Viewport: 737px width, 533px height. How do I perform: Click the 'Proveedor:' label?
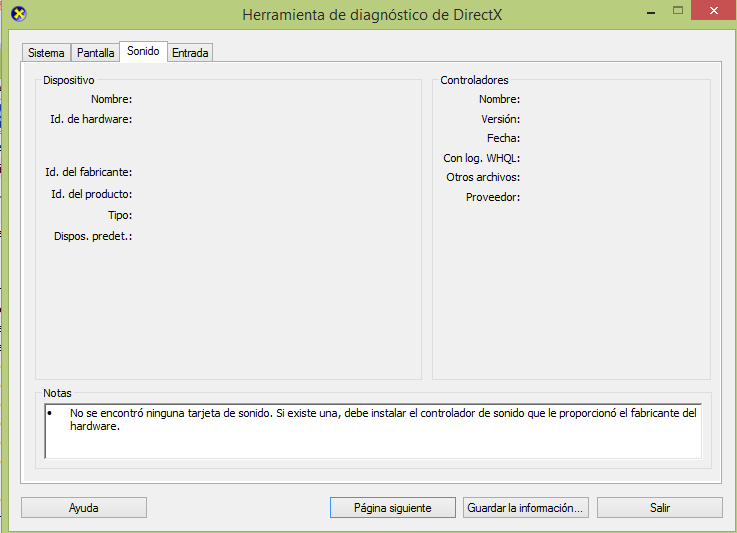pos(493,197)
